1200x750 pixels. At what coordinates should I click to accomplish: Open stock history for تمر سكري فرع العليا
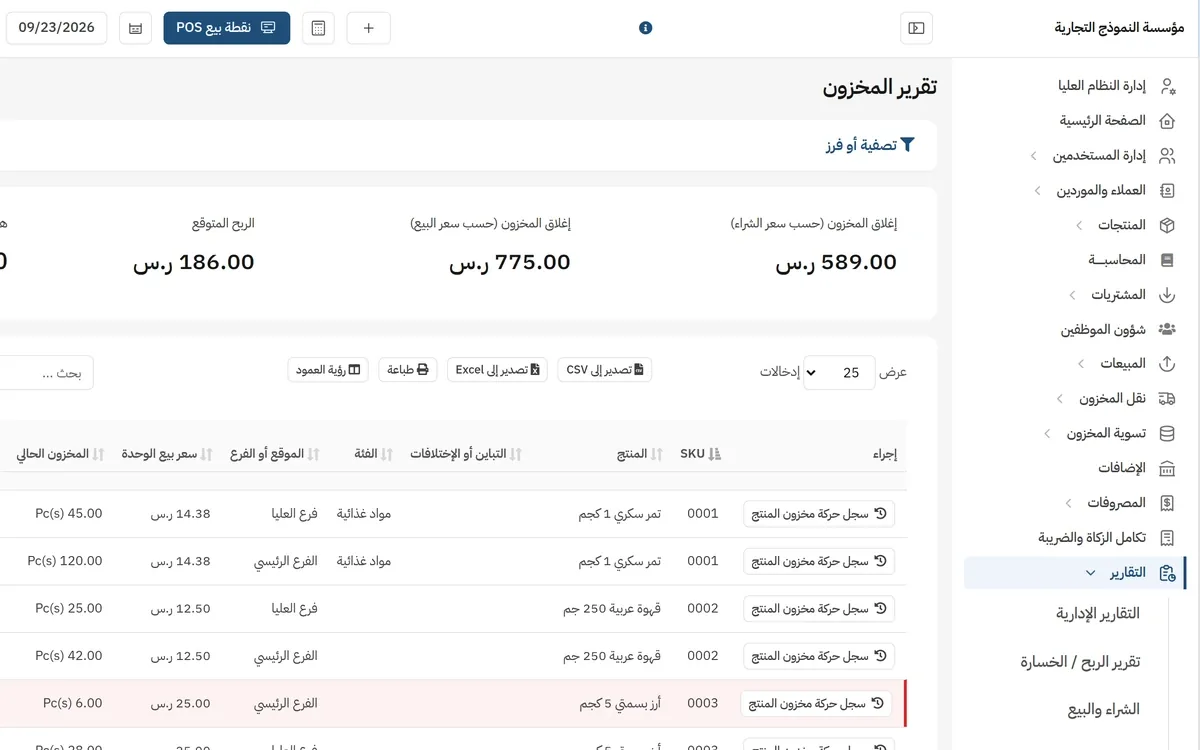(x=819, y=513)
